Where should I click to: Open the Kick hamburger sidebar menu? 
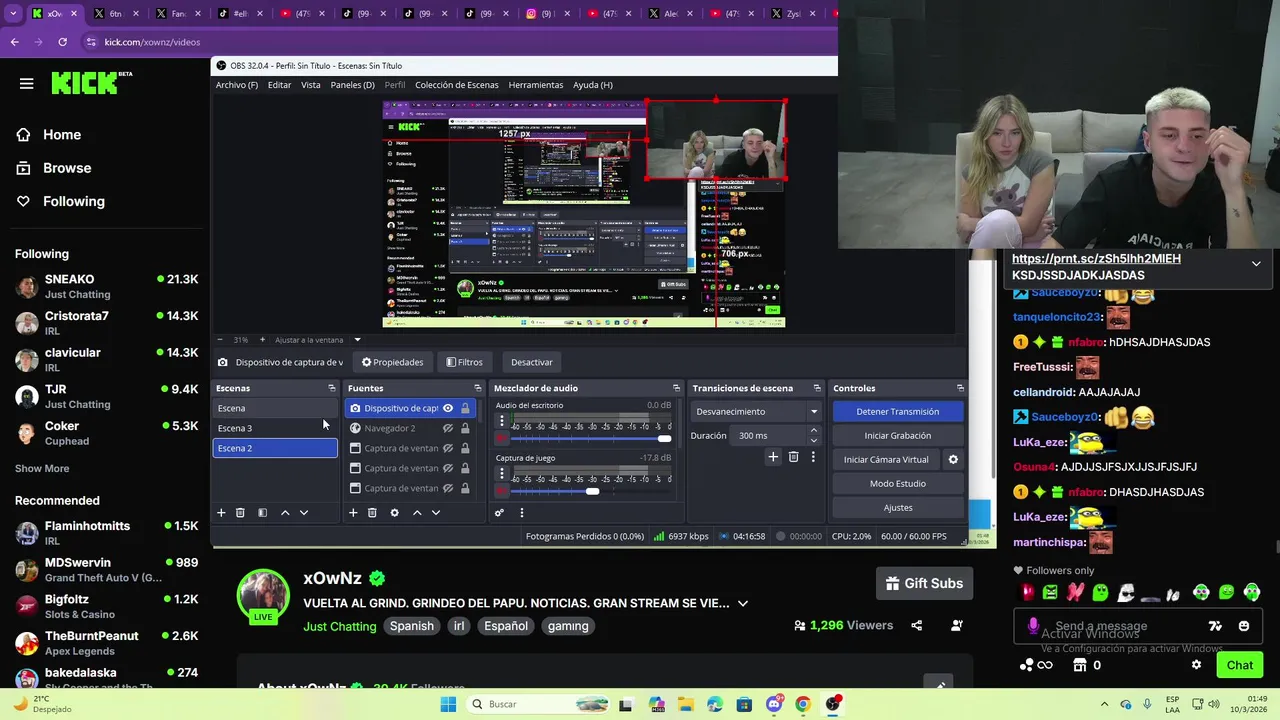(x=27, y=84)
